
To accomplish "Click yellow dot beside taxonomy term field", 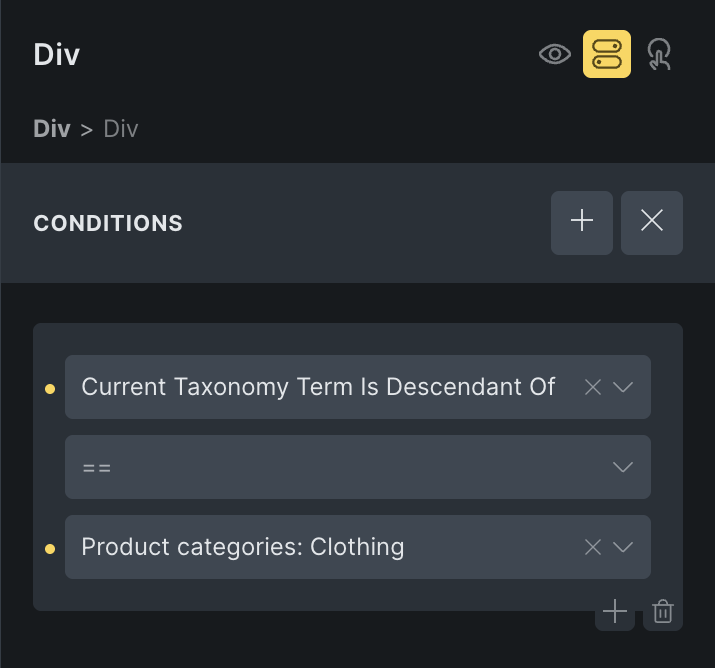I will pos(50,389).
